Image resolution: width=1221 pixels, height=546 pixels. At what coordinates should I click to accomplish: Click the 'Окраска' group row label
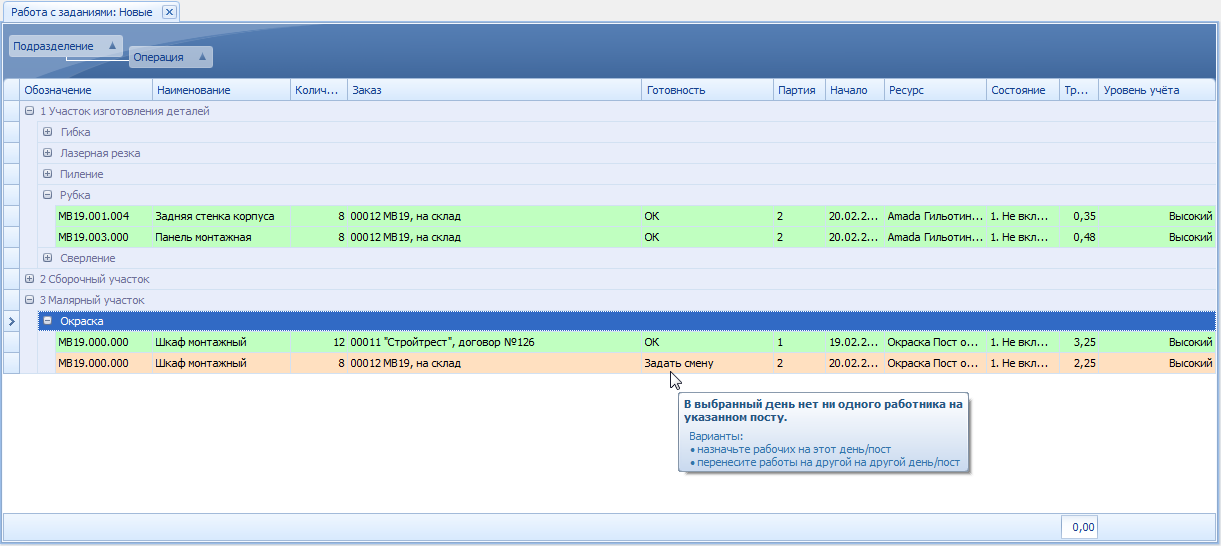click(82, 321)
